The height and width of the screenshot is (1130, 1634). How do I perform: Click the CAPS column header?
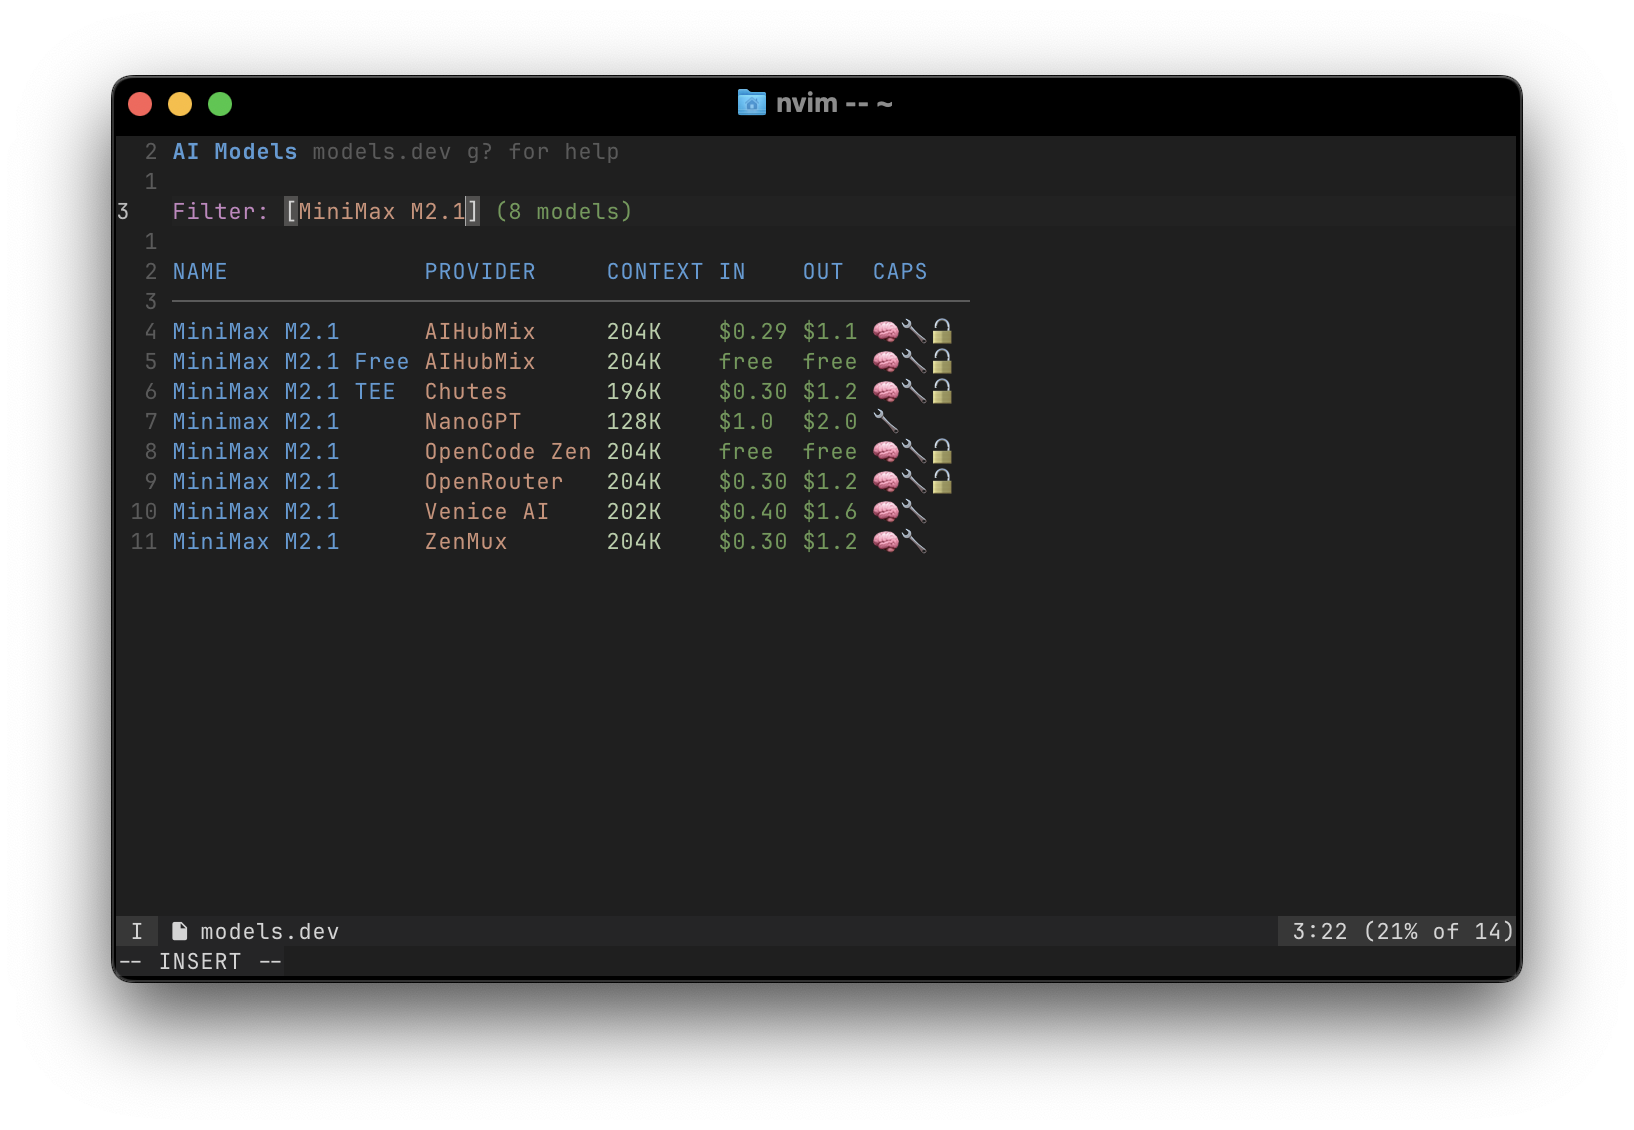pyautogui.click(x=900, y=271)
